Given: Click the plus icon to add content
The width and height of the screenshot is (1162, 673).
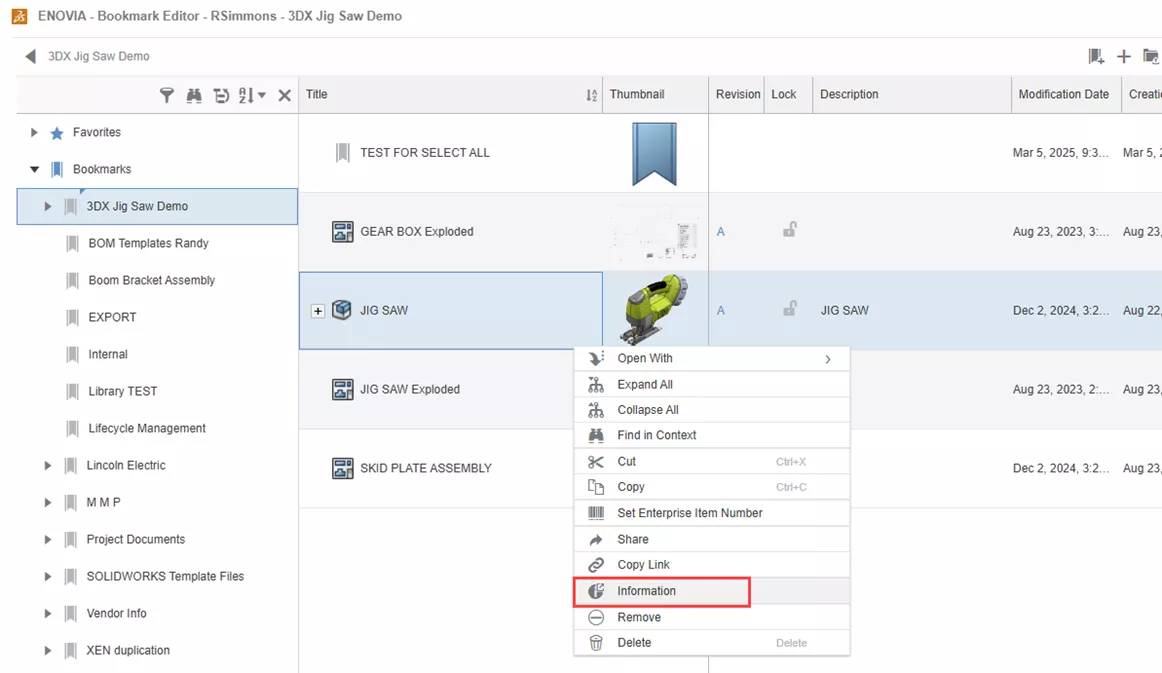Looking at the screenshot, I should (1123, 57).
